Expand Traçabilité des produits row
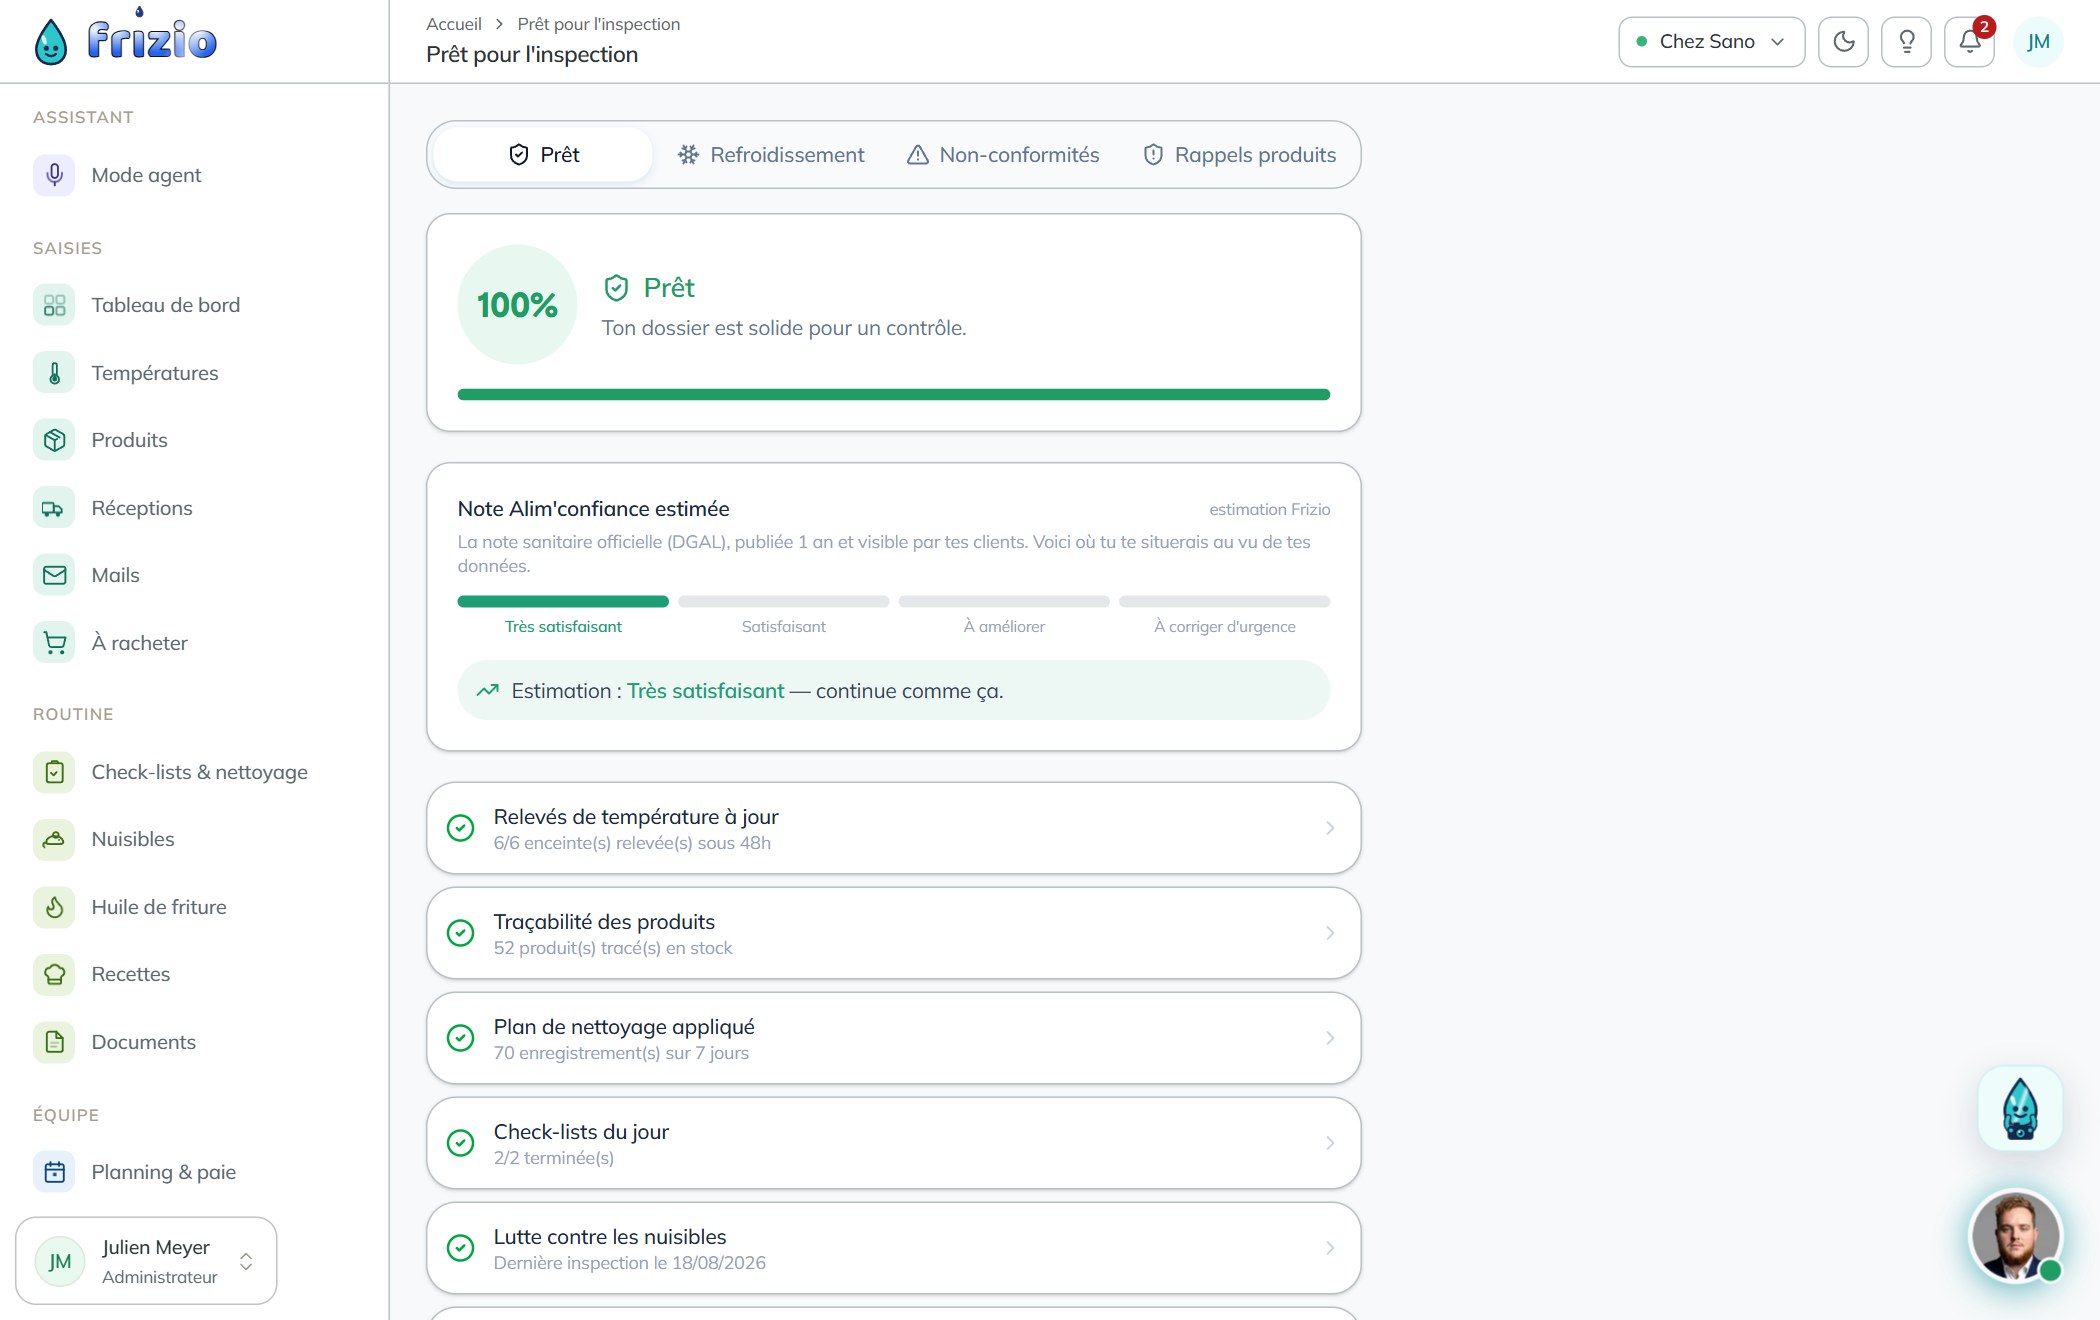Viewport: 2100px width, 1320px height. 893,933
